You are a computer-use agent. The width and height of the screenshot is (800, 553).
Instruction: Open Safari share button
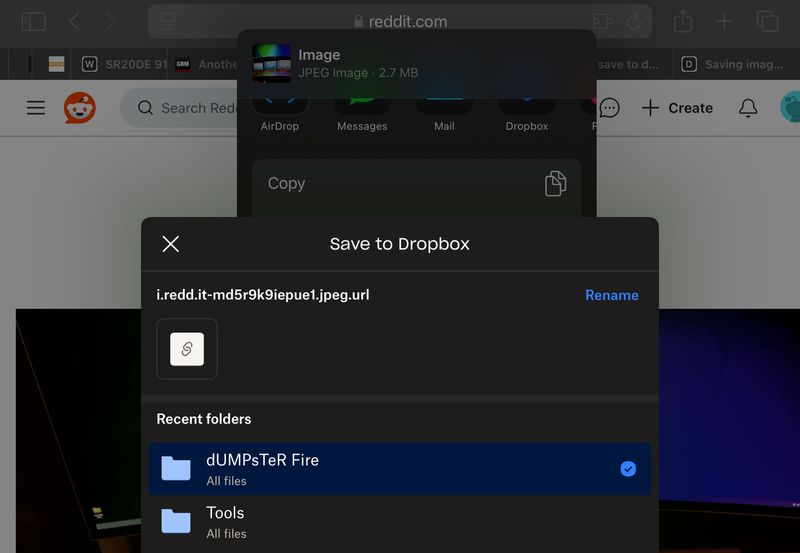click(x=683, y=21)
